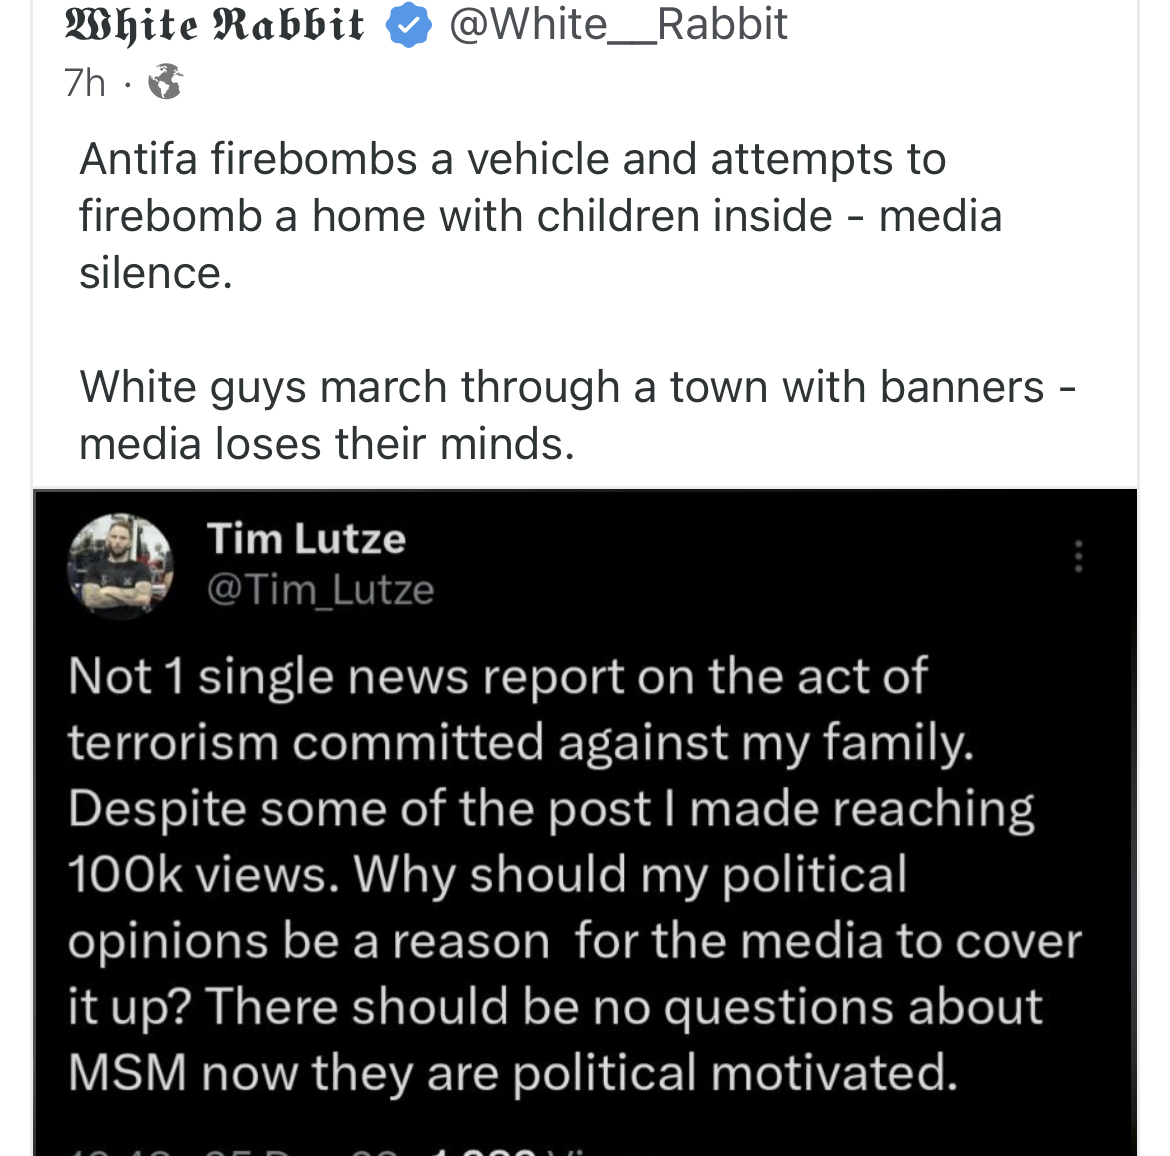1170x1156 pixels.
Task: Click the 7h post timestamp
Action: [x=84, y=83]
